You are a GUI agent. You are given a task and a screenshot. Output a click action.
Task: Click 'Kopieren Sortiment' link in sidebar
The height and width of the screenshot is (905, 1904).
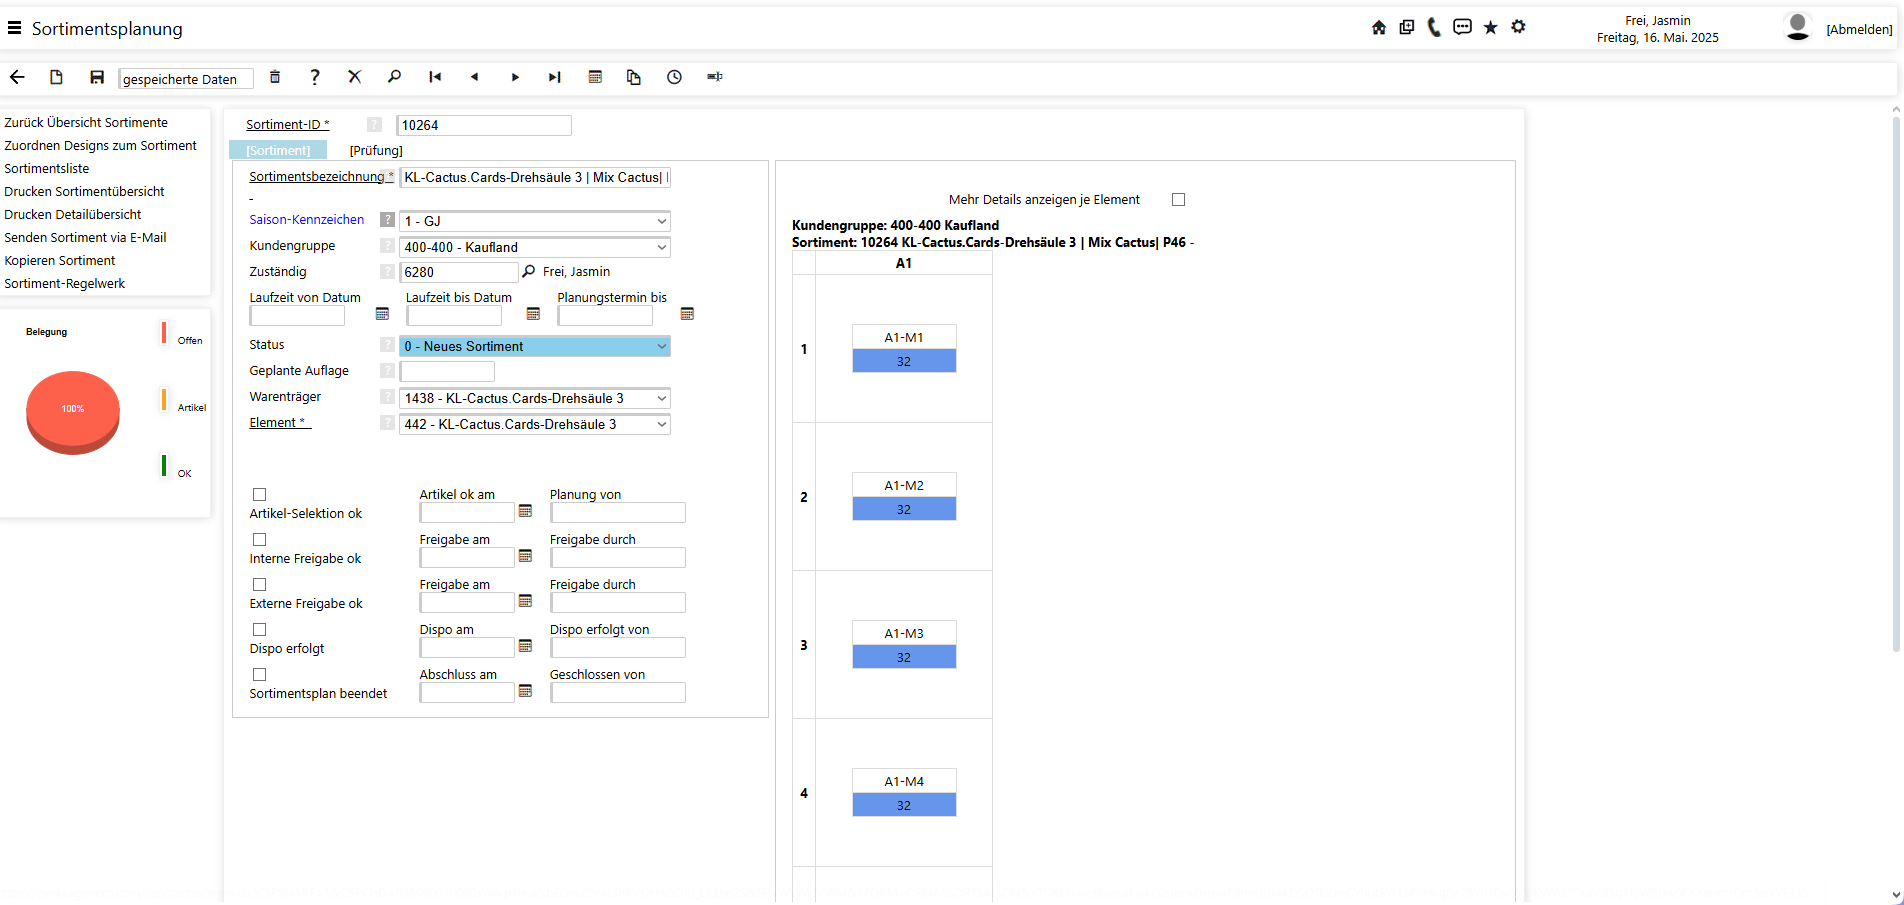pyautogui.click(x=60, y=261)
